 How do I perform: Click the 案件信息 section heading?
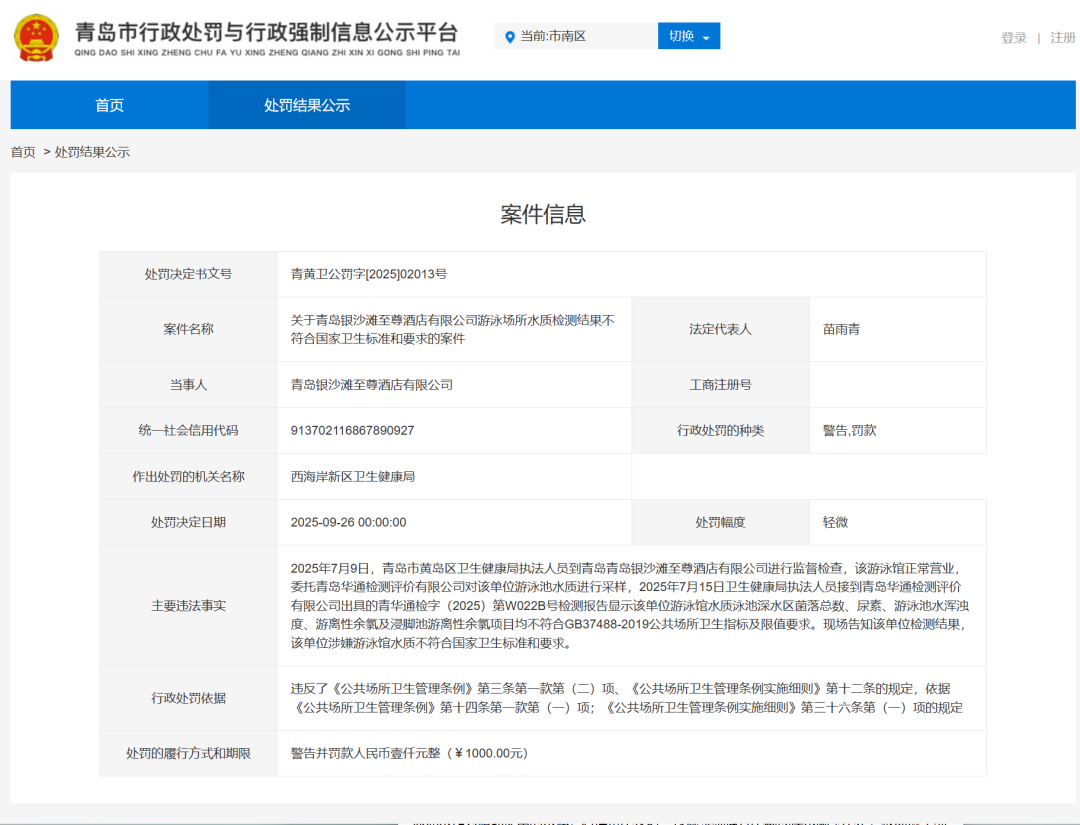542,214
